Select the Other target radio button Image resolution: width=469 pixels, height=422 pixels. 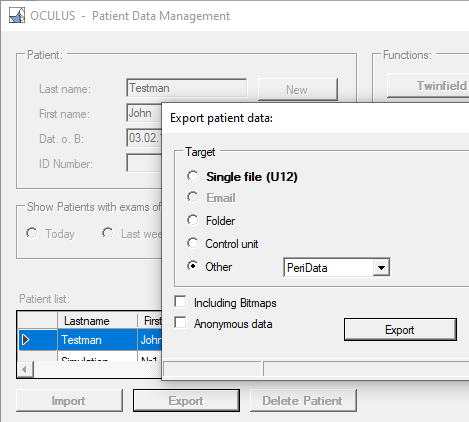coord(193,266)
